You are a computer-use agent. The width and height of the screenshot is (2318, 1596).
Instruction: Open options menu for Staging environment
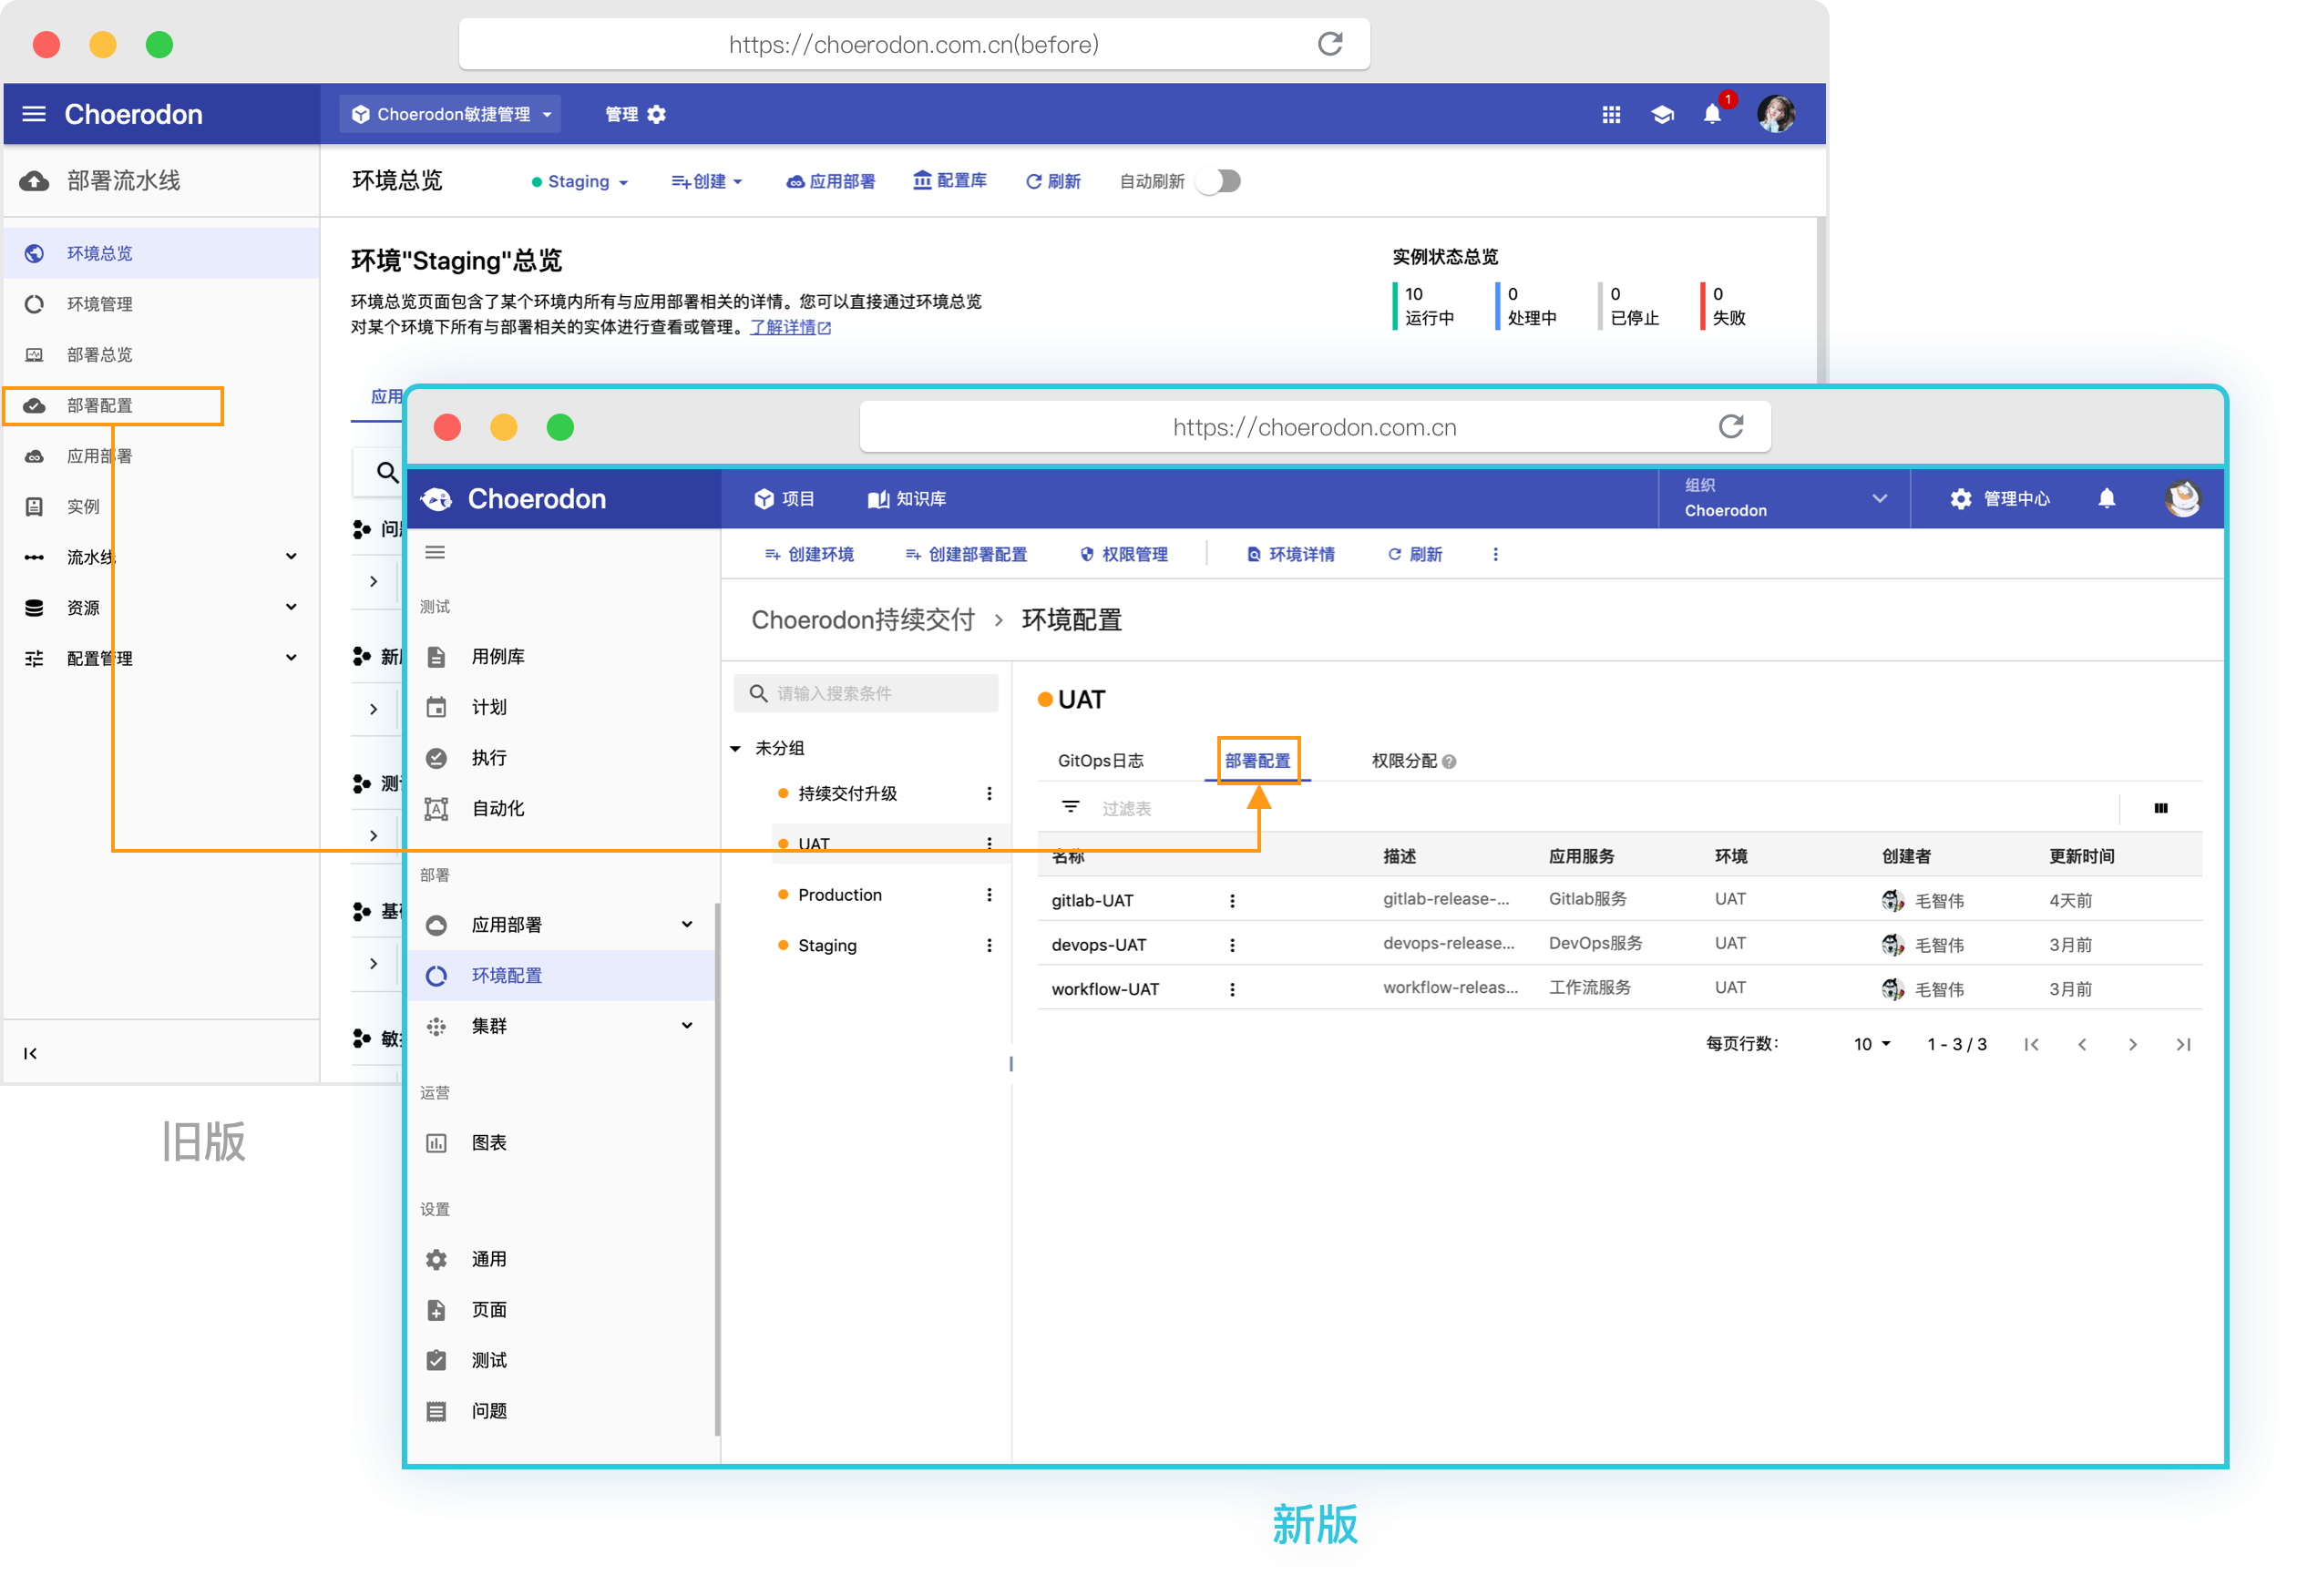[x=989, y=945]
